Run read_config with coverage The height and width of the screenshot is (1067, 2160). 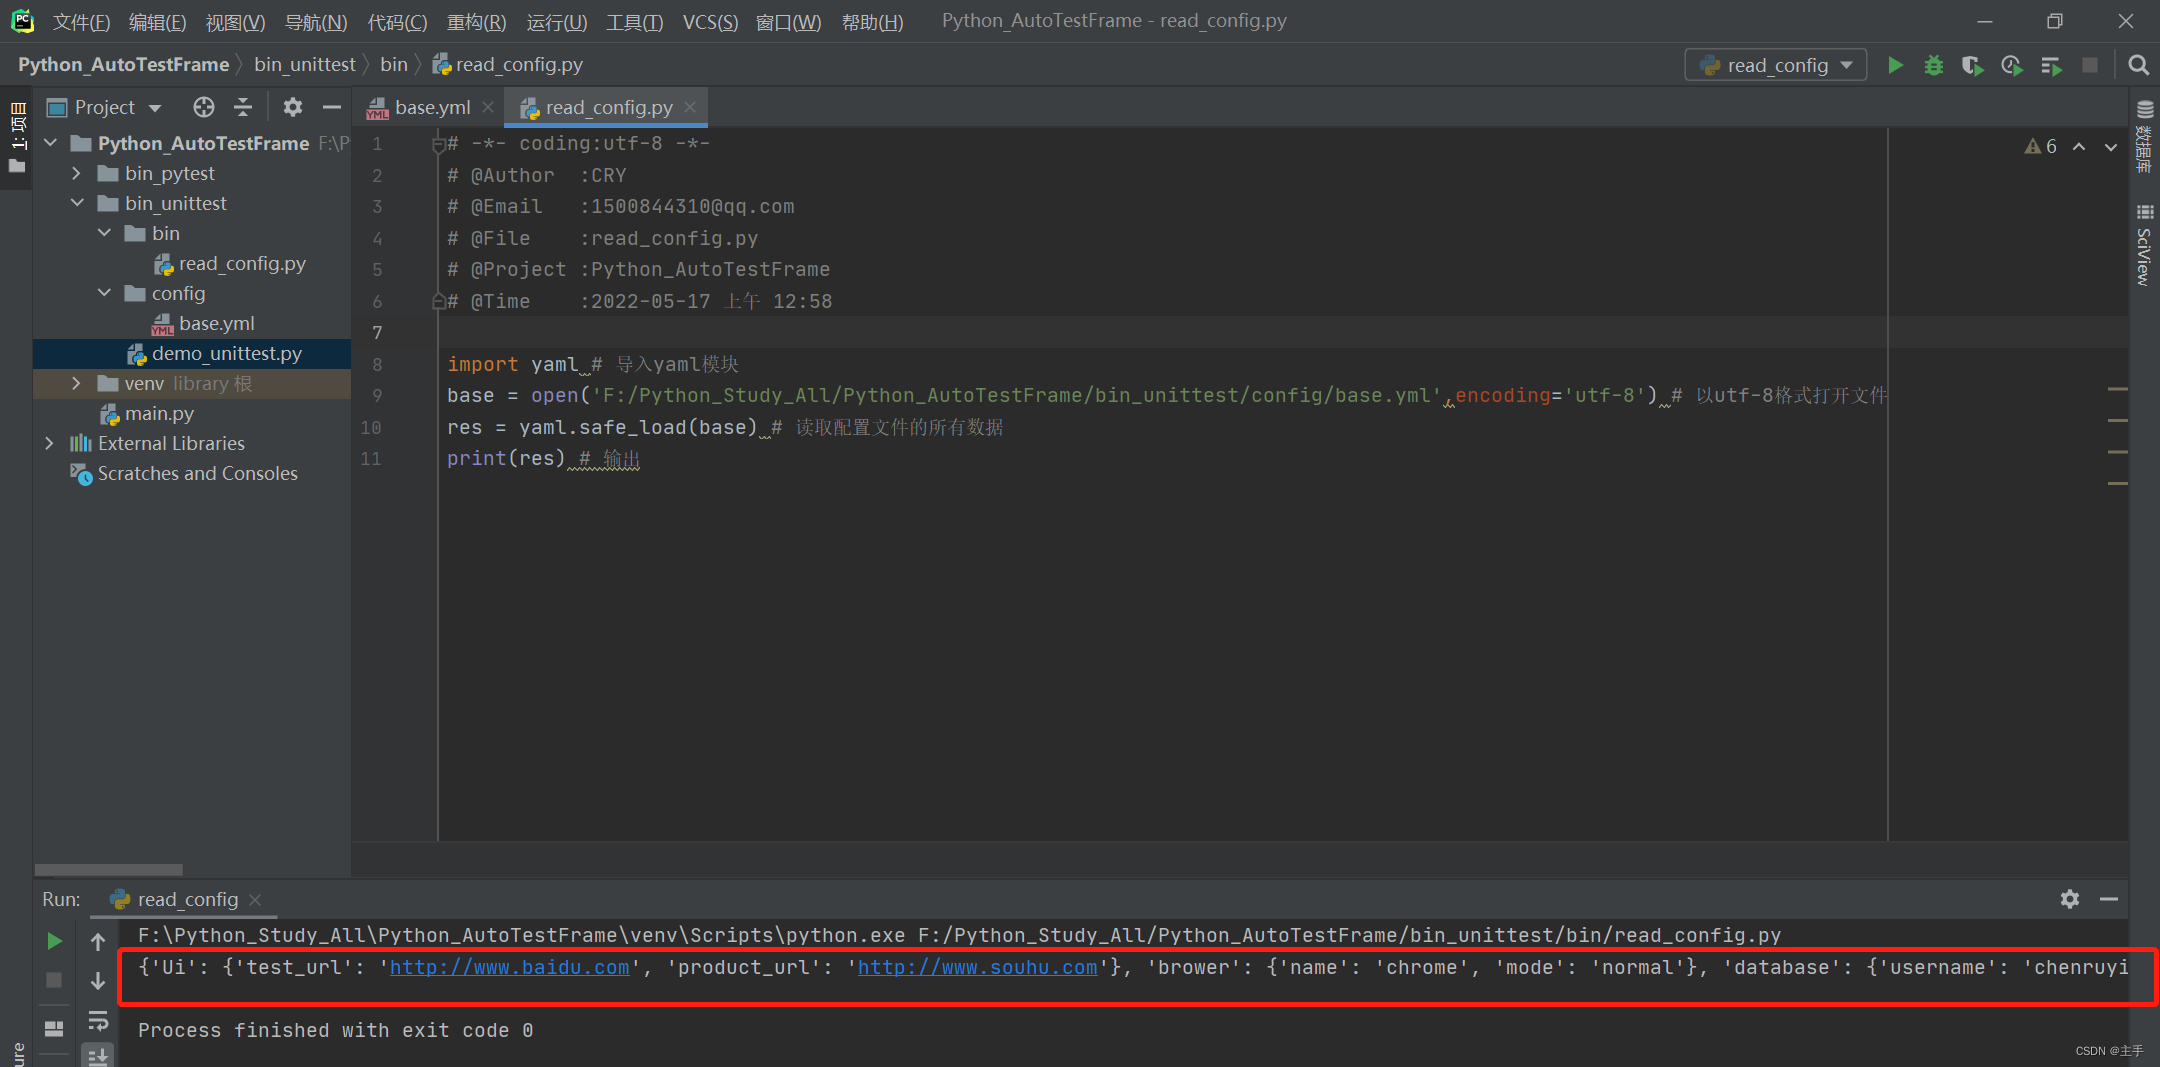(x=1971, y=64)
